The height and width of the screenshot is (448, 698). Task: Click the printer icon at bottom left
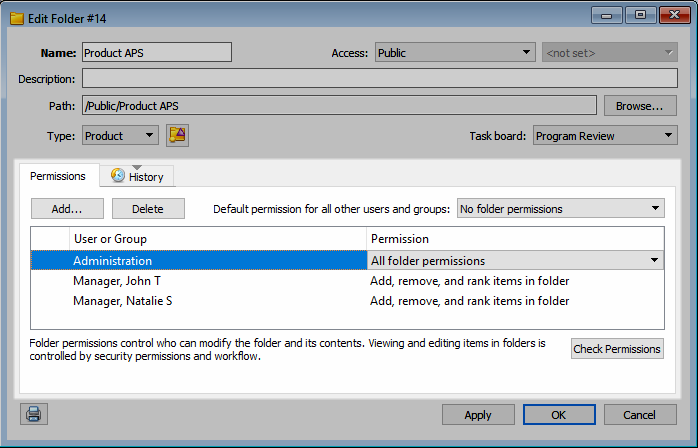[33, 414]
